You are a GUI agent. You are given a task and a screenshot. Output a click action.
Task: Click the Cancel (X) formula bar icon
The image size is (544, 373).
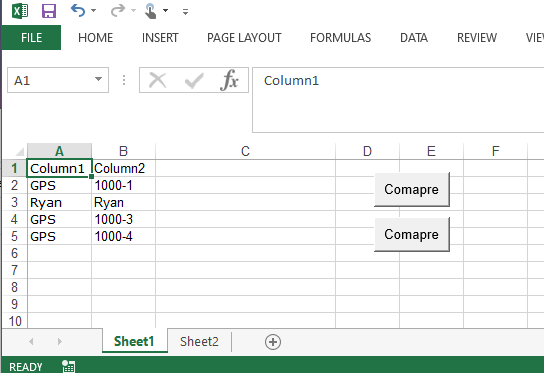(x=158, y=80)
